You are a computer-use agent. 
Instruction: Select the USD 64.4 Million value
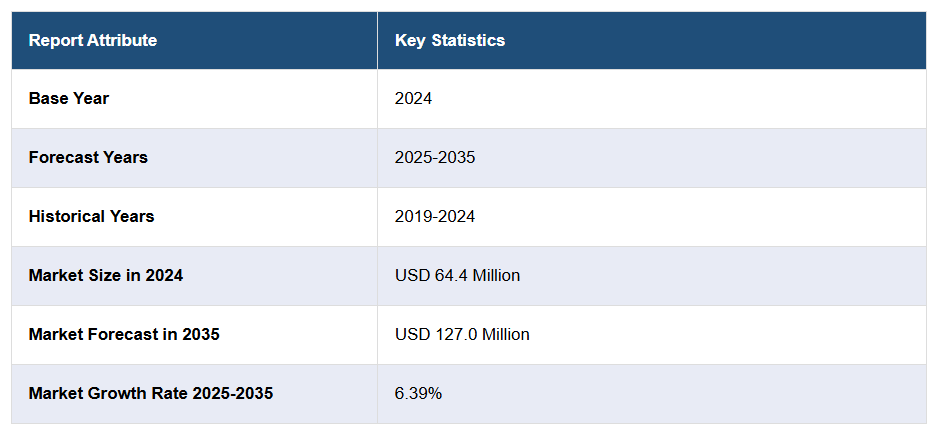(x=457, y=276)
